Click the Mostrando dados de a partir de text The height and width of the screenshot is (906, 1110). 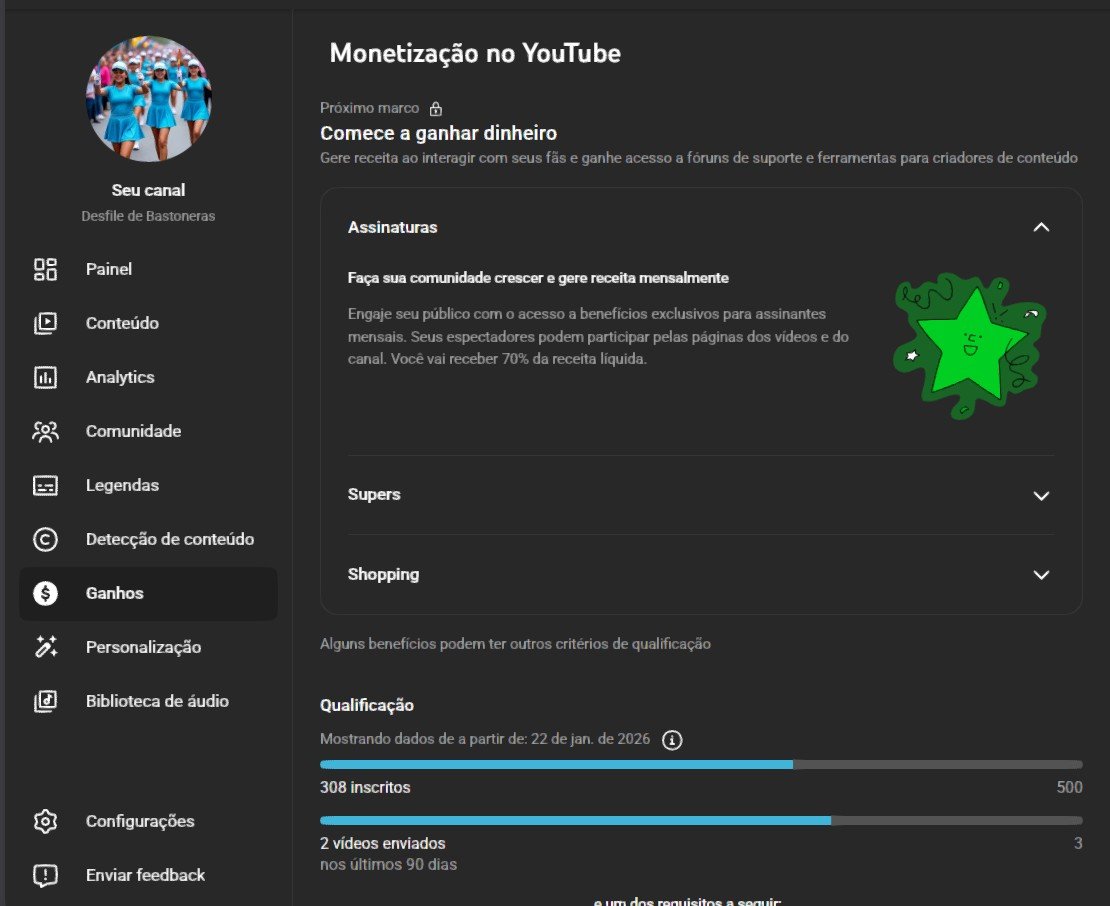485,739
